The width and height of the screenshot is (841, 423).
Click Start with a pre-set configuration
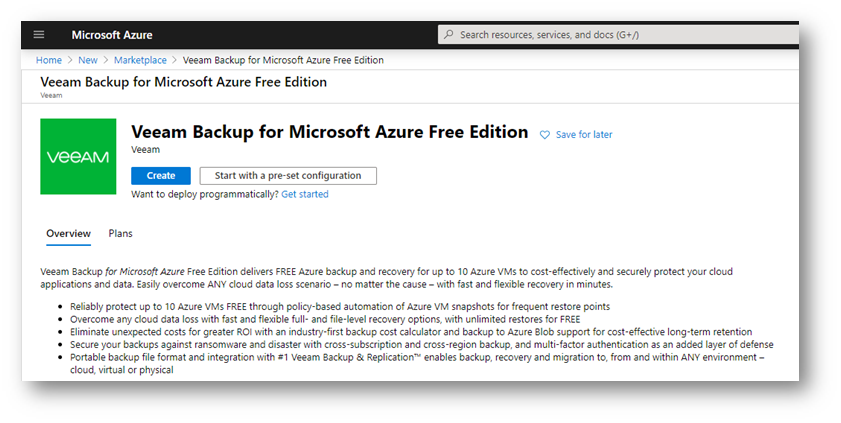click(x=288, y=176)
